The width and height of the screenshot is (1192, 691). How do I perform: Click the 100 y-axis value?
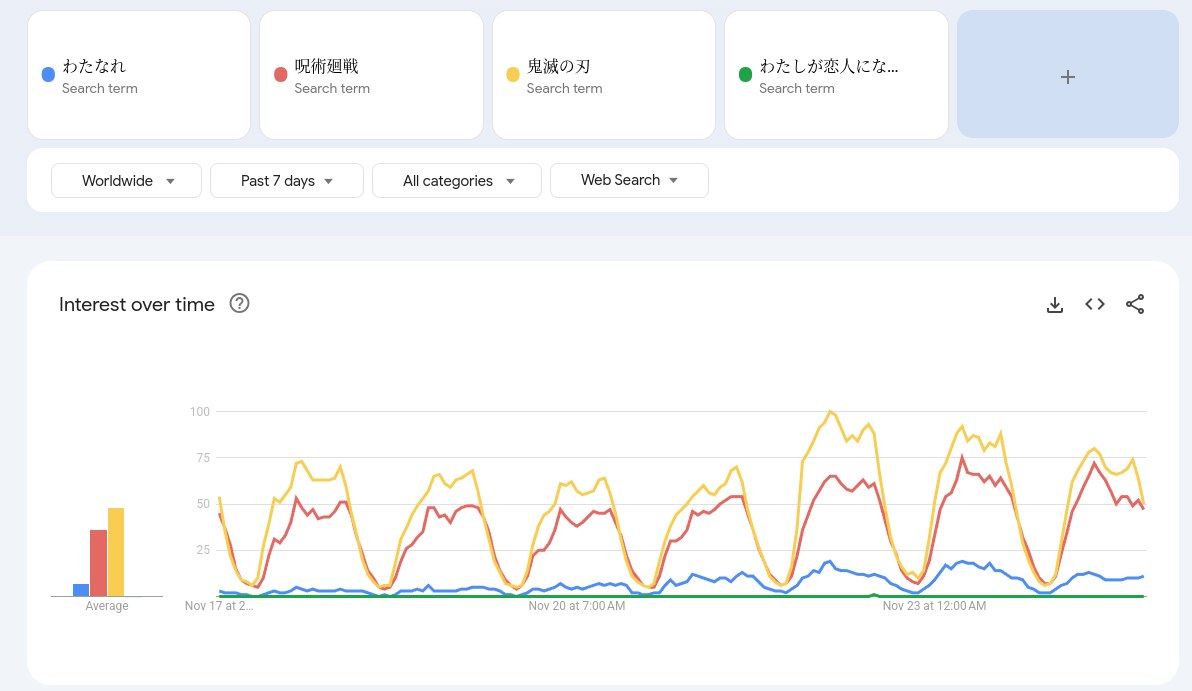click(200, 411)
